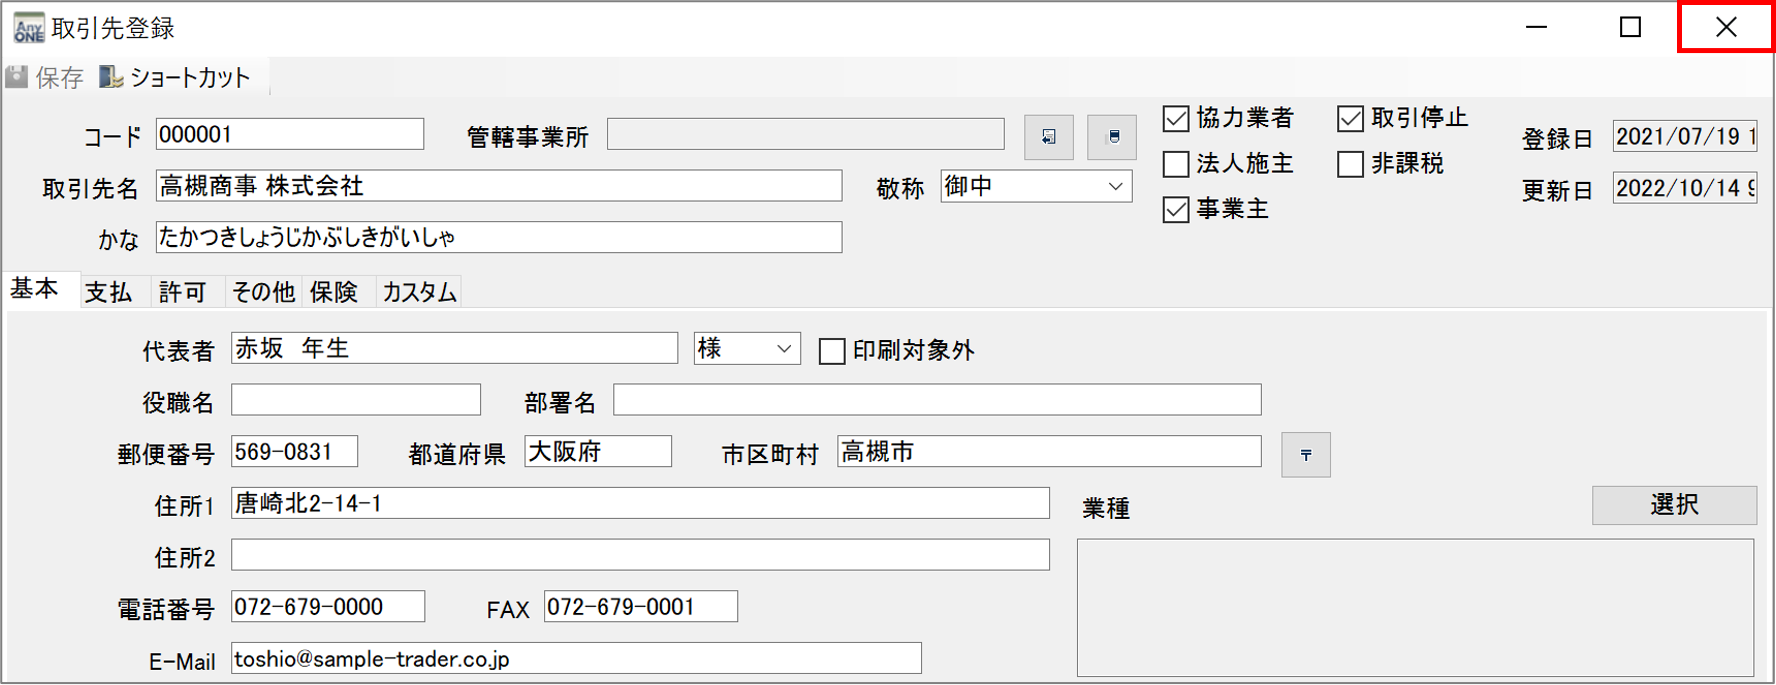Open the 様 honorific dropdown next to 代表者

(784, 349)
